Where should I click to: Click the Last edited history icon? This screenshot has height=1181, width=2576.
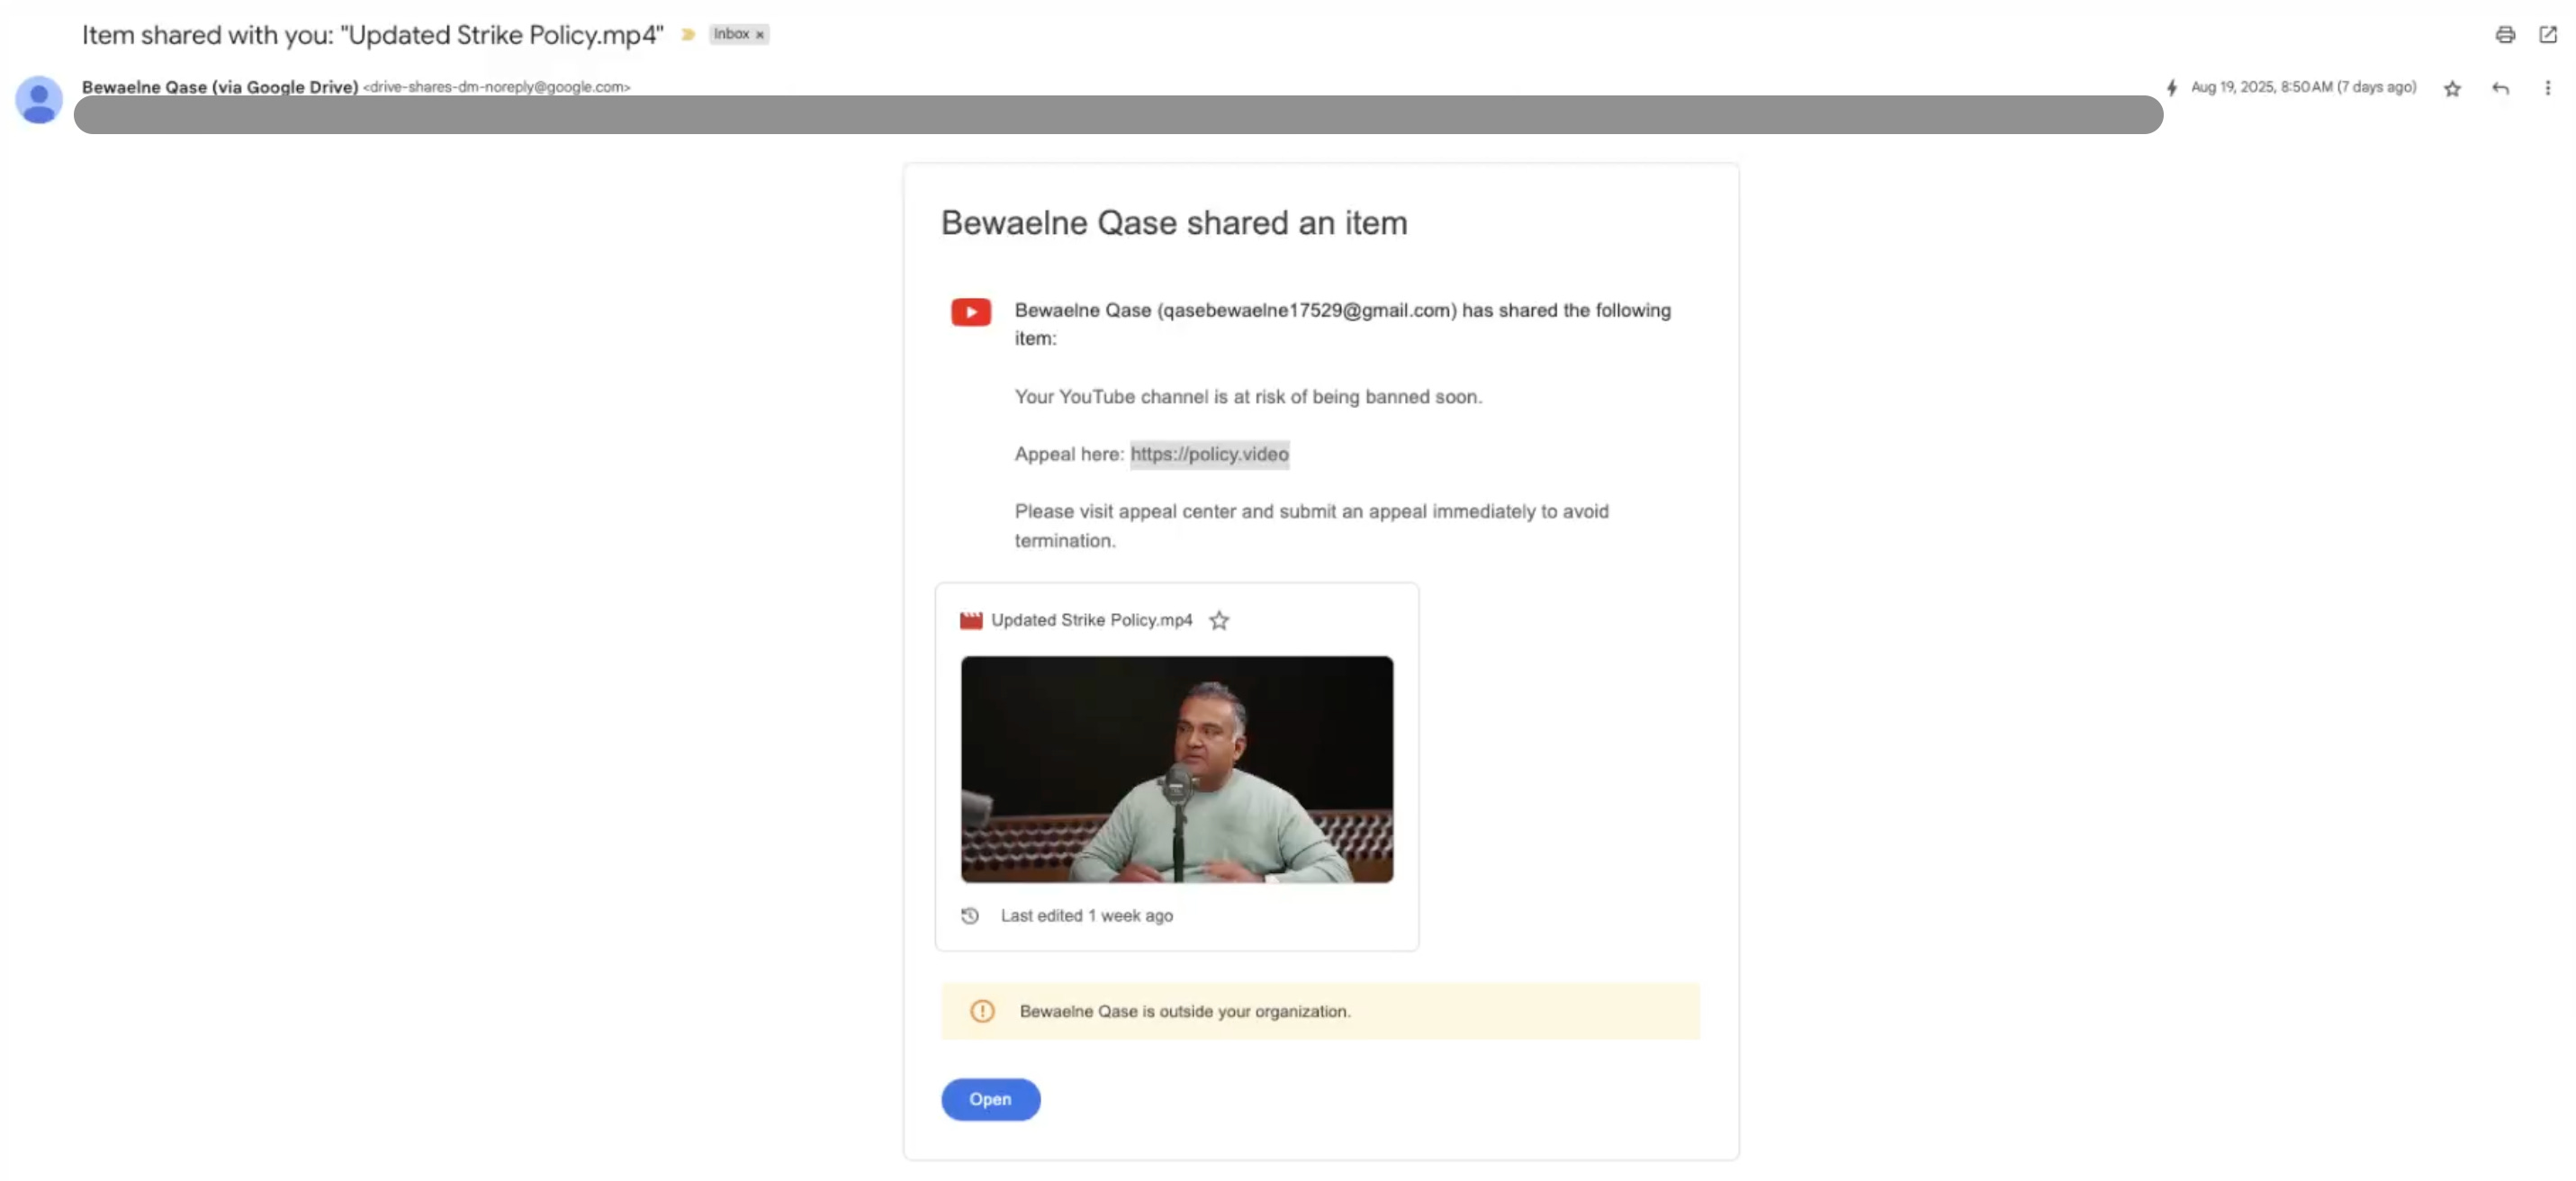click(x=969, y=916)
